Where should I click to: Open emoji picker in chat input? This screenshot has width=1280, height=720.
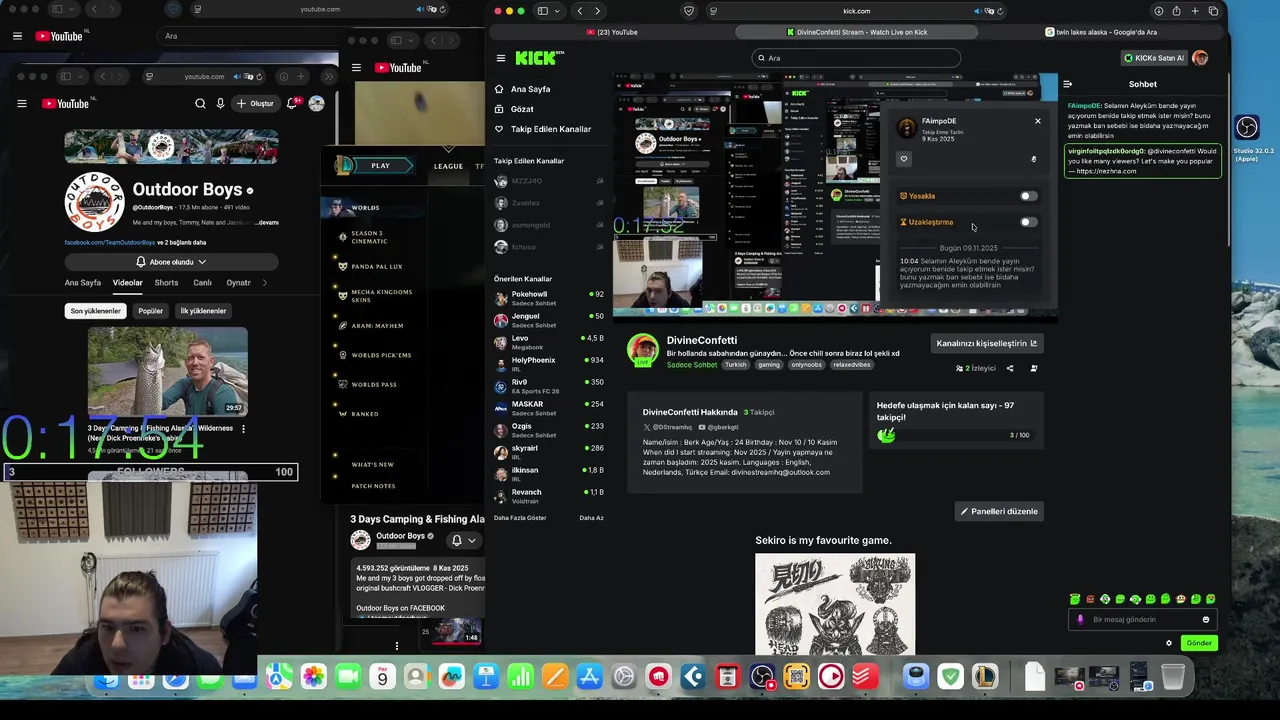(1206, 619)
